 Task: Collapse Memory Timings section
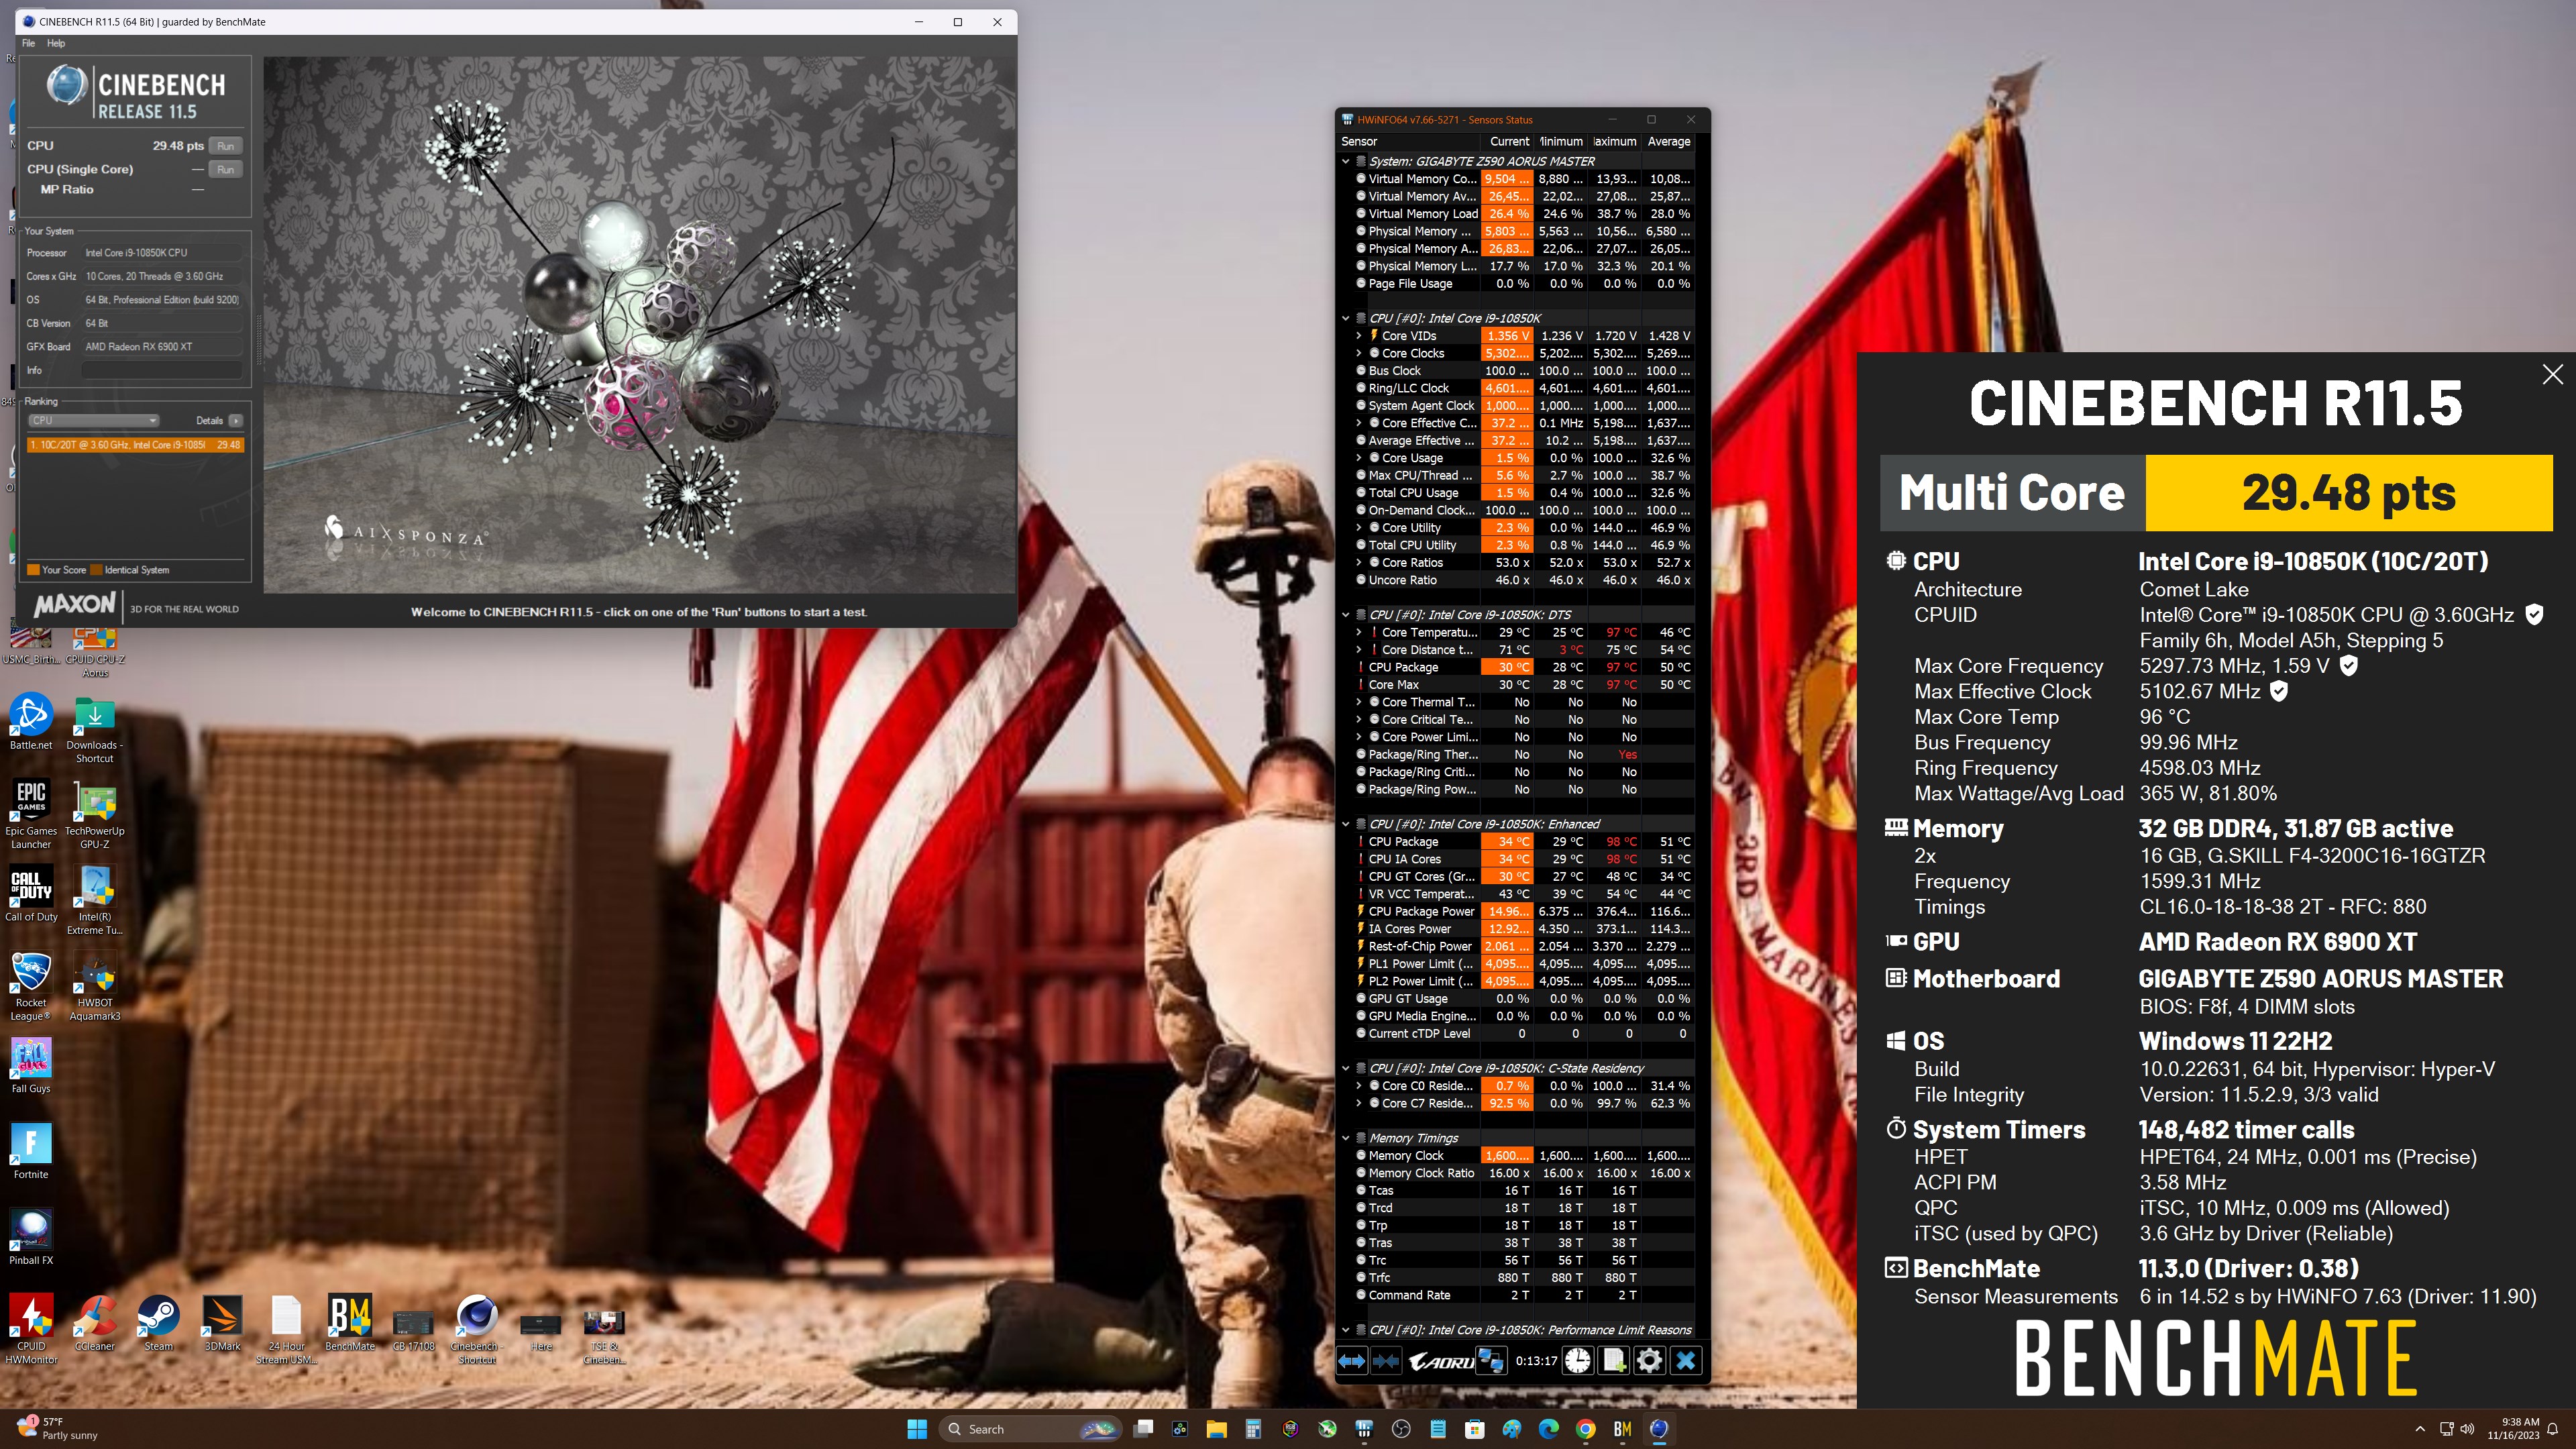(x=1346, y=1138)
